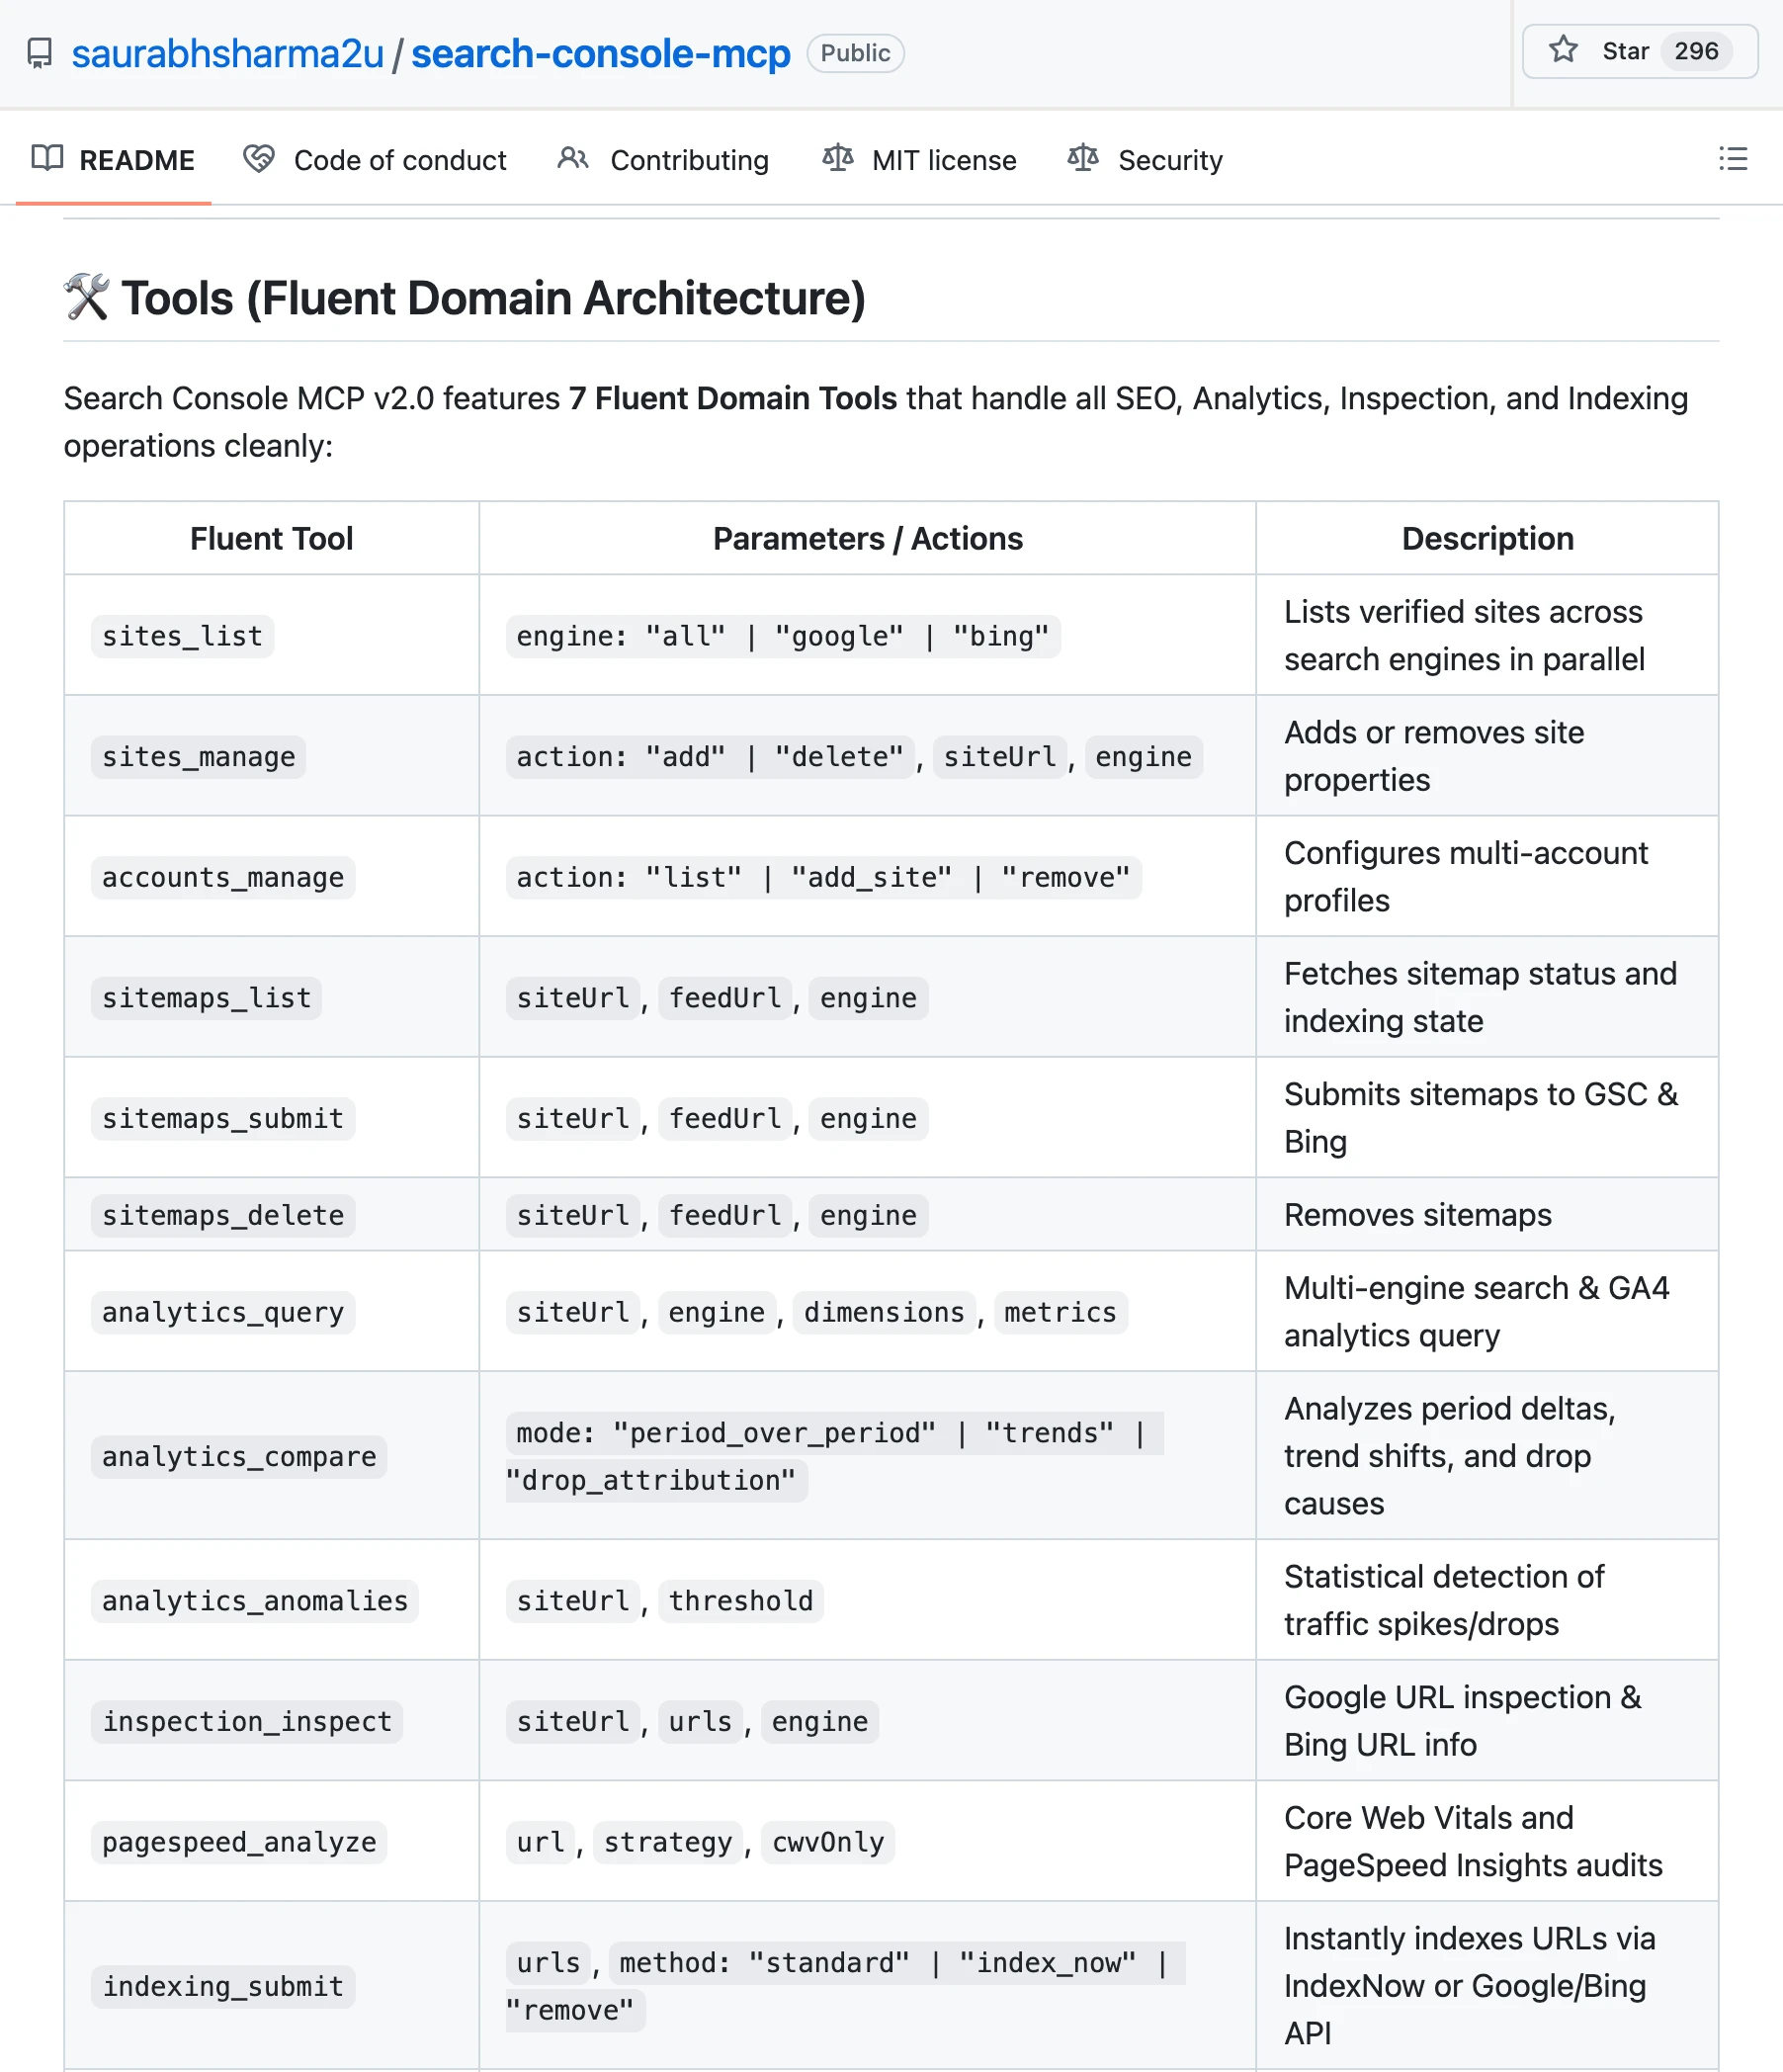1783x2072 pixels.
Task: Click the Public visibility badge
Action: pyautogui.click(x=855, y=54)
